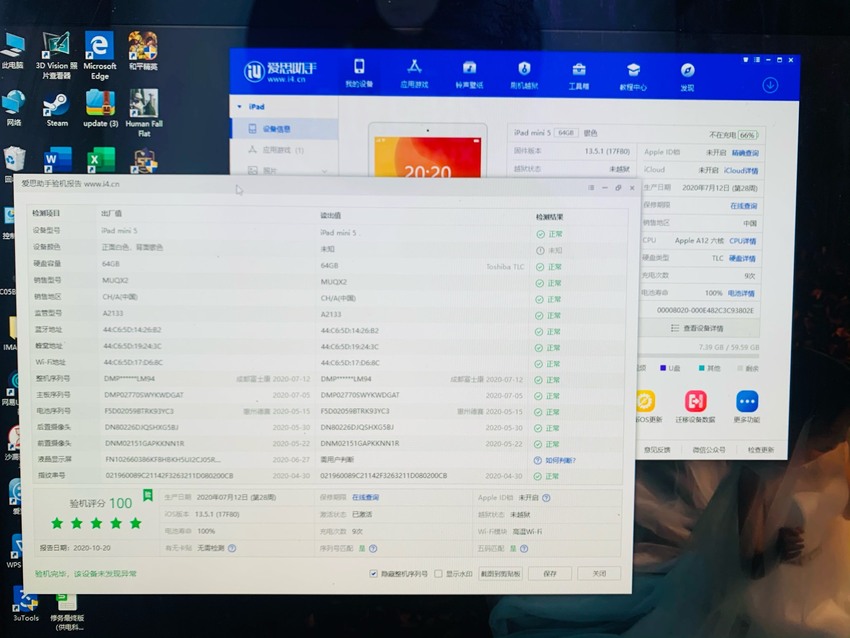Open the CPU详情 link
Viewport: 850px width, 638px height.
[x=742, y=241]
